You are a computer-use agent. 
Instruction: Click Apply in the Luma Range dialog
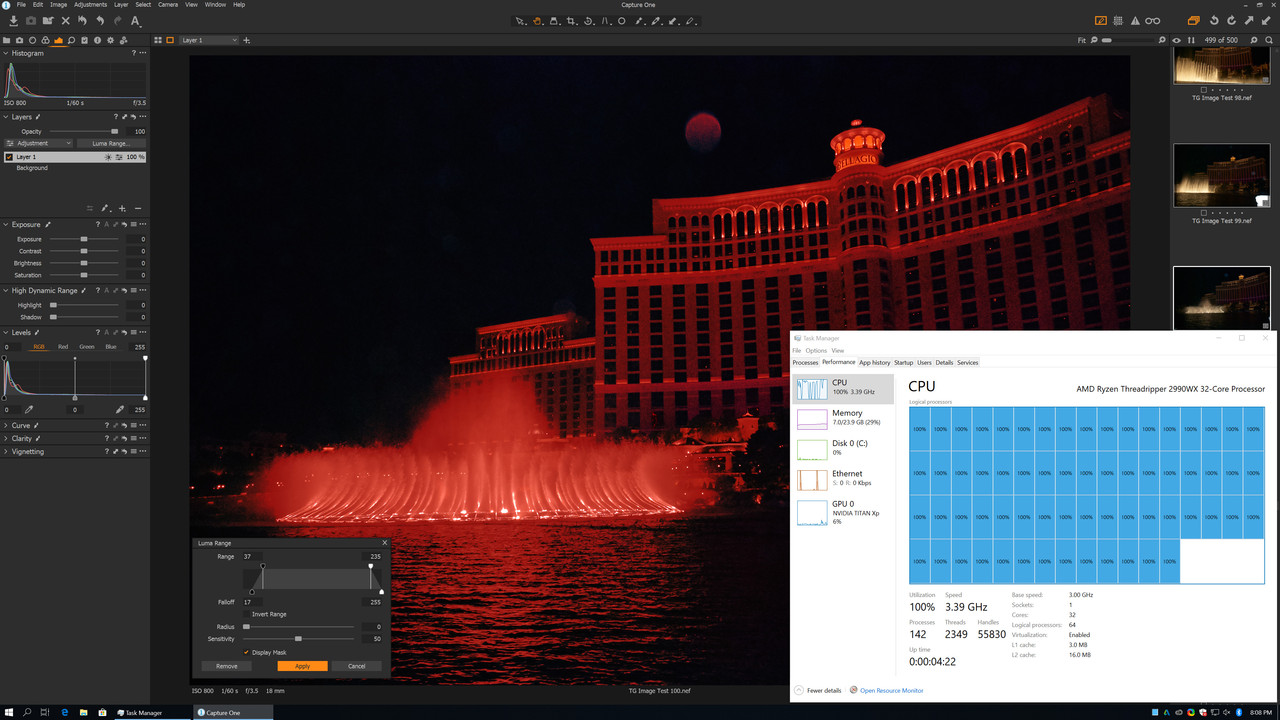tap(302, 665)
